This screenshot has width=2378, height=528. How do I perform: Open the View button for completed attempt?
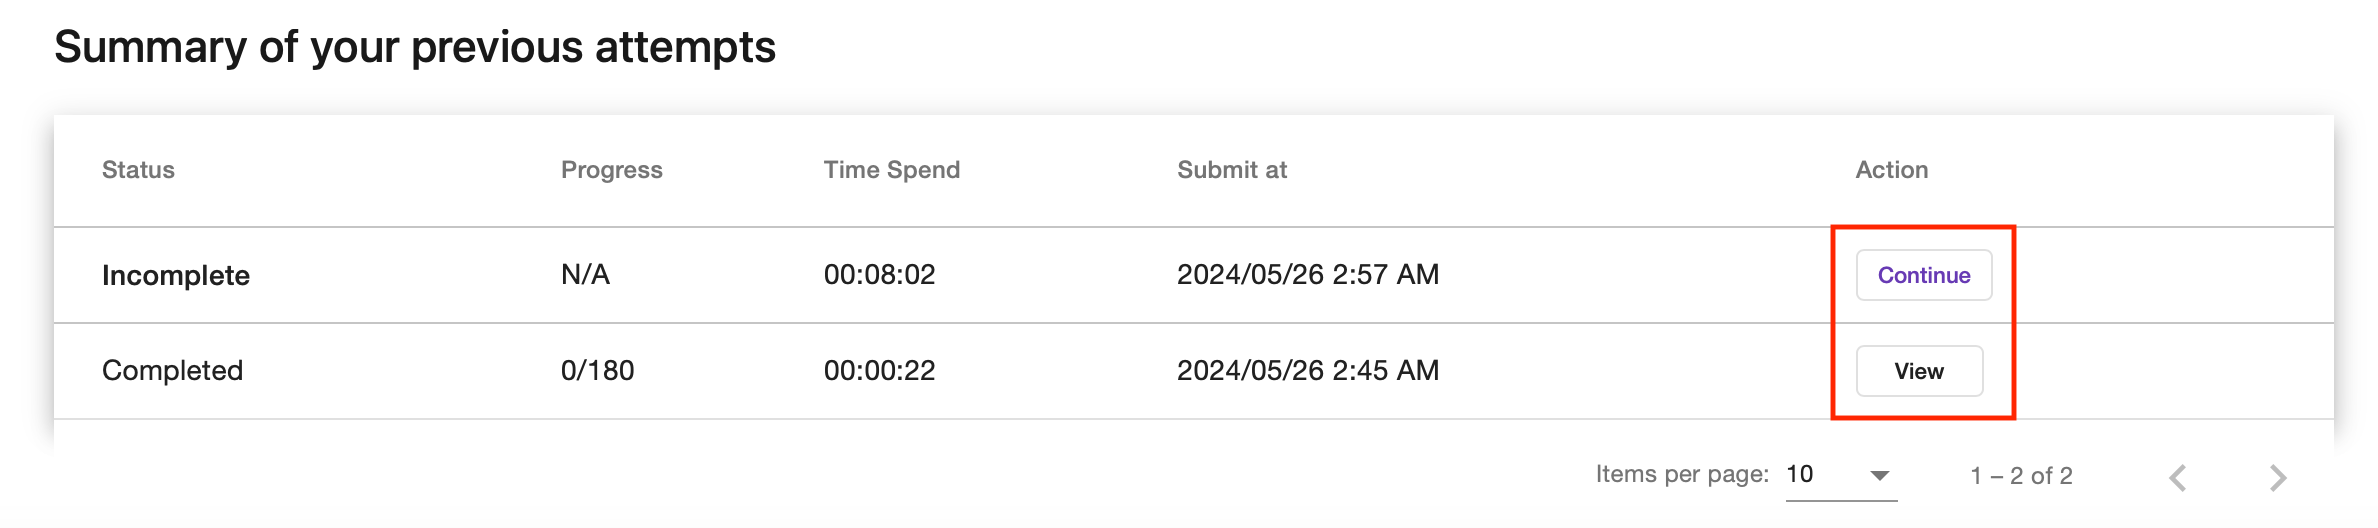pyautogui.click(x=1919, y=371)
